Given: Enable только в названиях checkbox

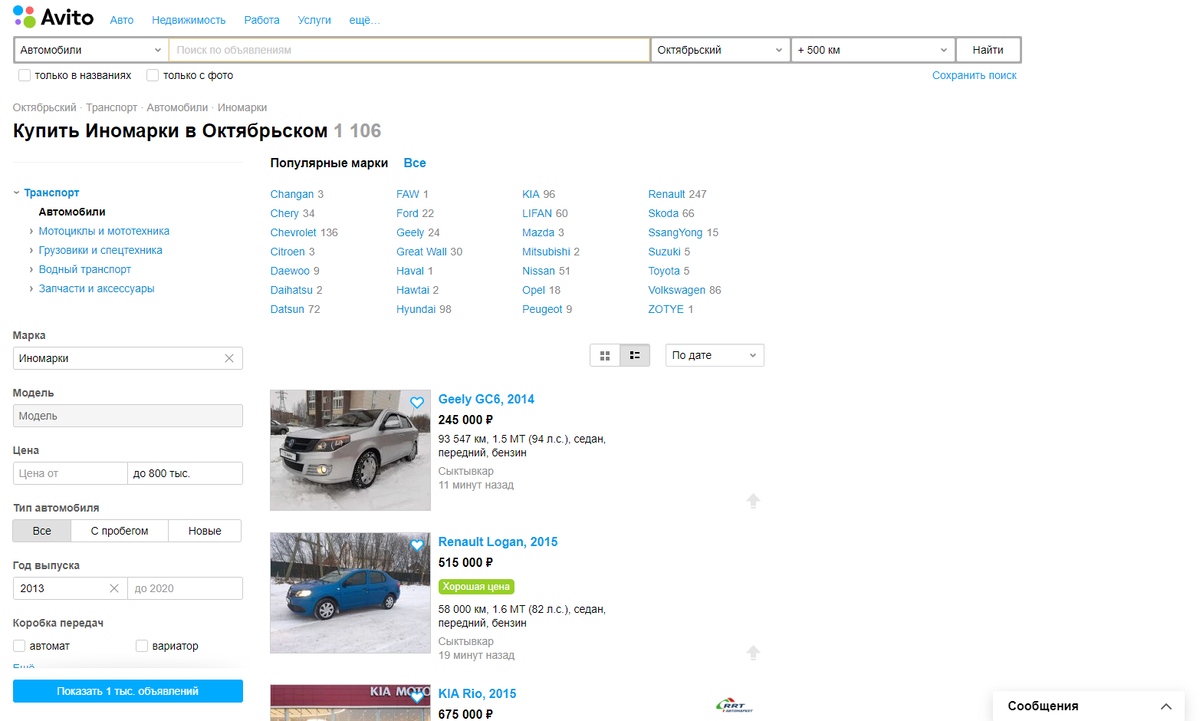Looking at the screenshot, I should coord(24,75).
